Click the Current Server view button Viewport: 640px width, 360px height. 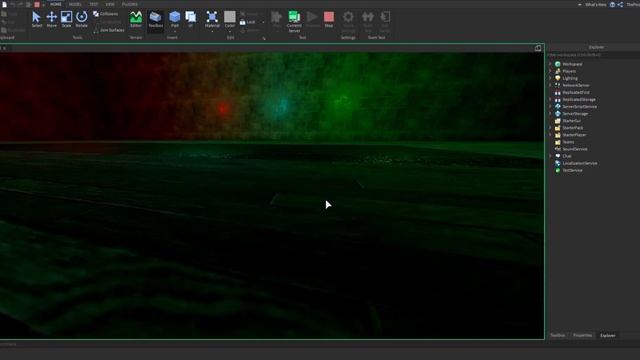(x=294, y=22)
